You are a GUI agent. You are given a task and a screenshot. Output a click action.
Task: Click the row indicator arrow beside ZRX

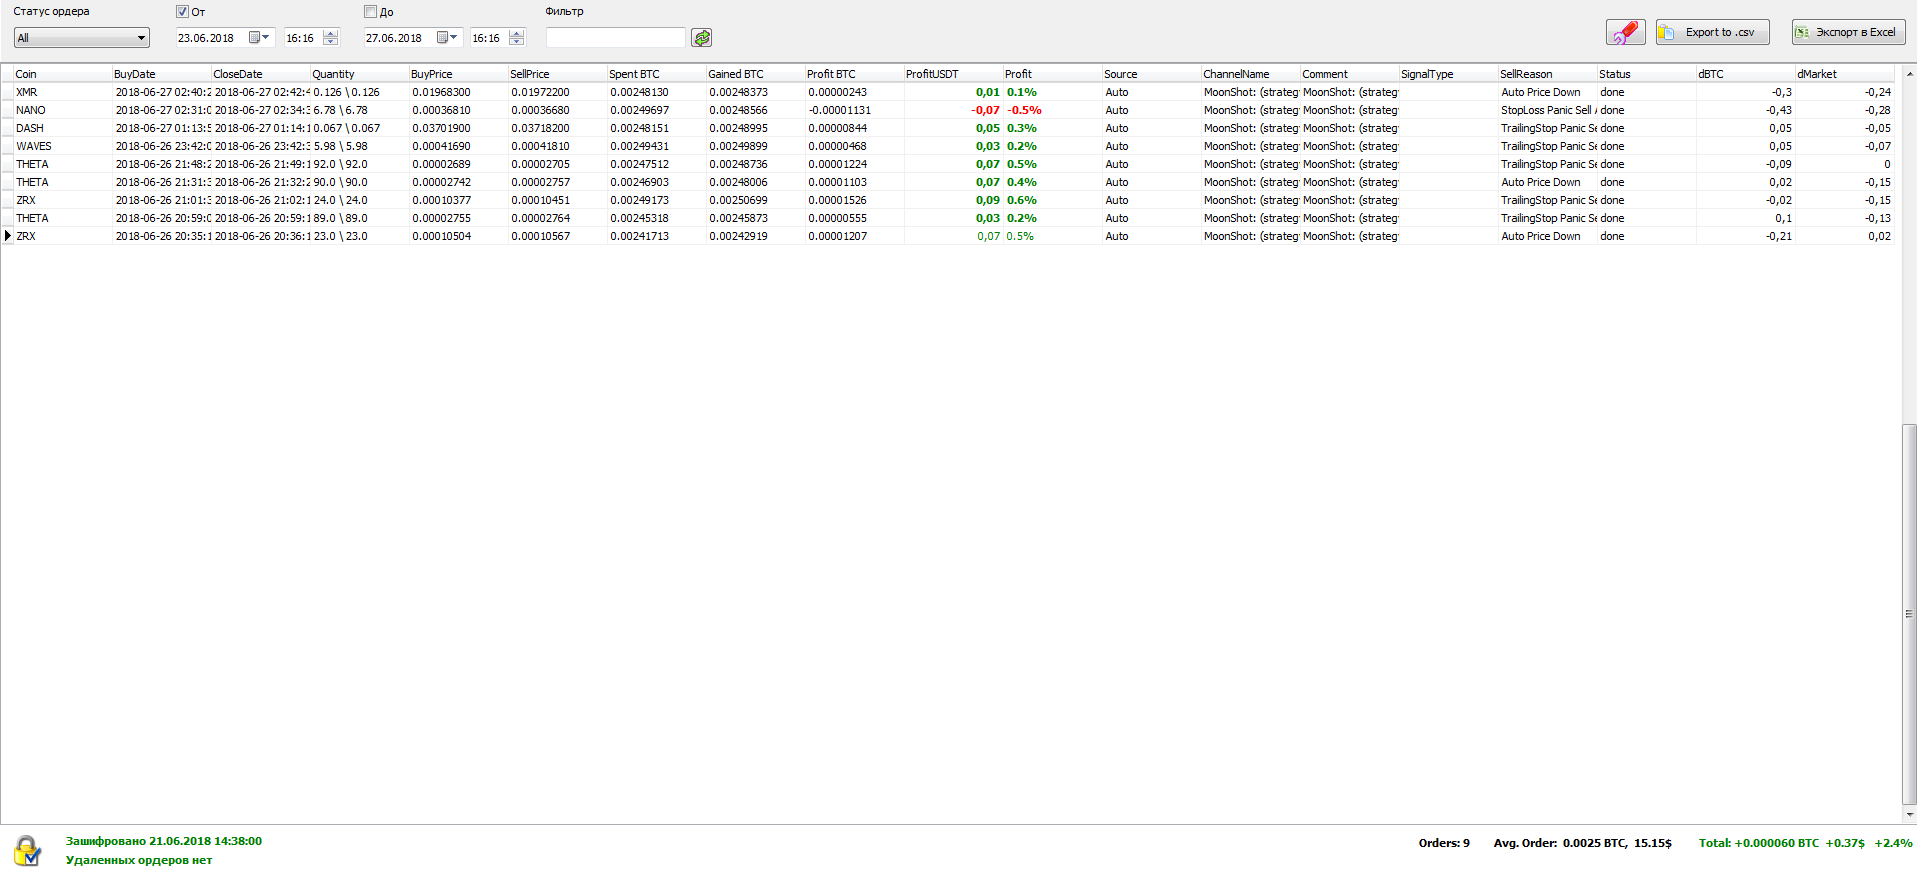coord(8,236)
